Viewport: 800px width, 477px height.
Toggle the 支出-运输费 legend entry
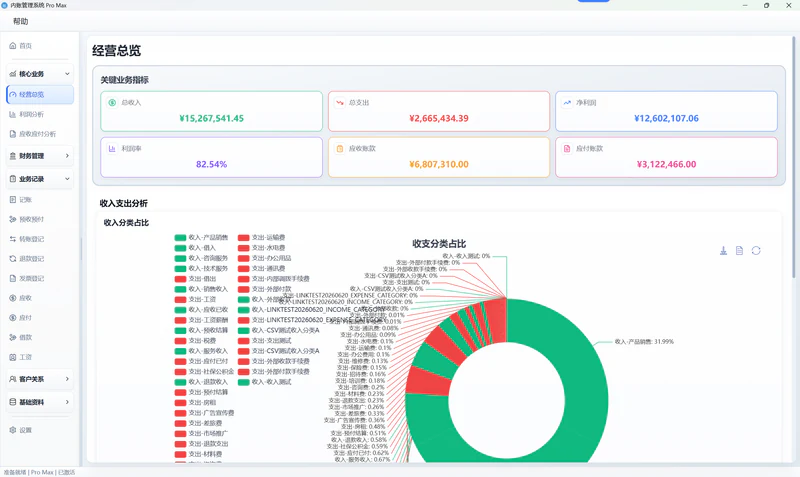261,238
